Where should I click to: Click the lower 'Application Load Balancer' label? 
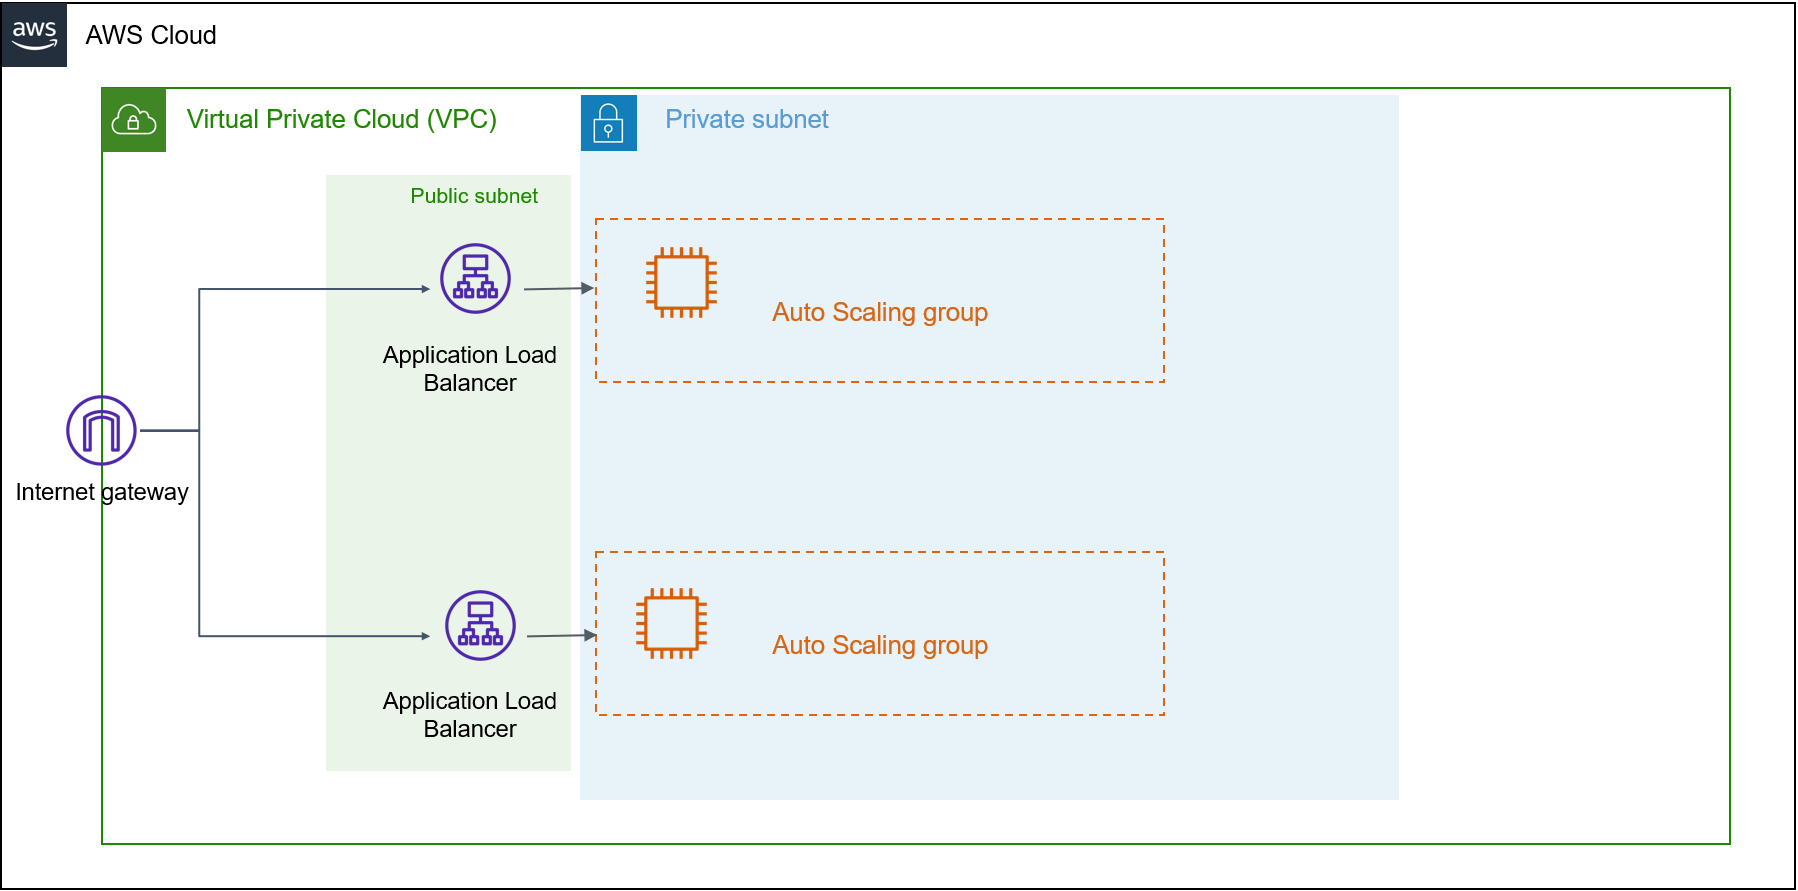(470, 715)
